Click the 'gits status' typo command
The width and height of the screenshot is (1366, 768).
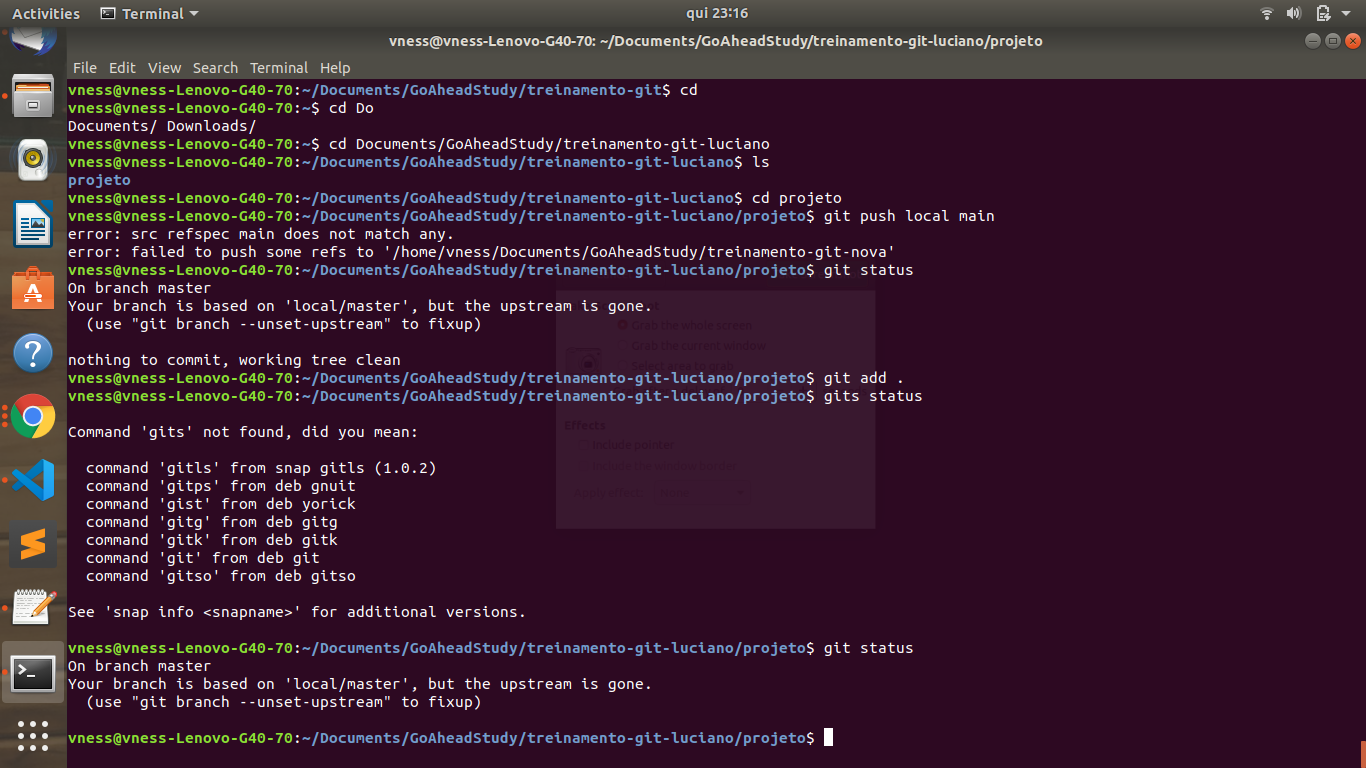coord(873,396)
